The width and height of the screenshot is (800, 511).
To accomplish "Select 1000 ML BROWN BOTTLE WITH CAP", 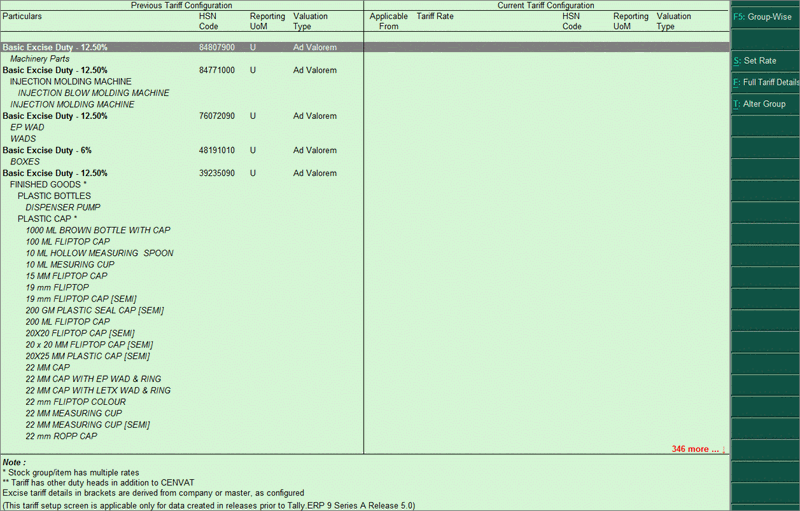I will tap(98, 230).
